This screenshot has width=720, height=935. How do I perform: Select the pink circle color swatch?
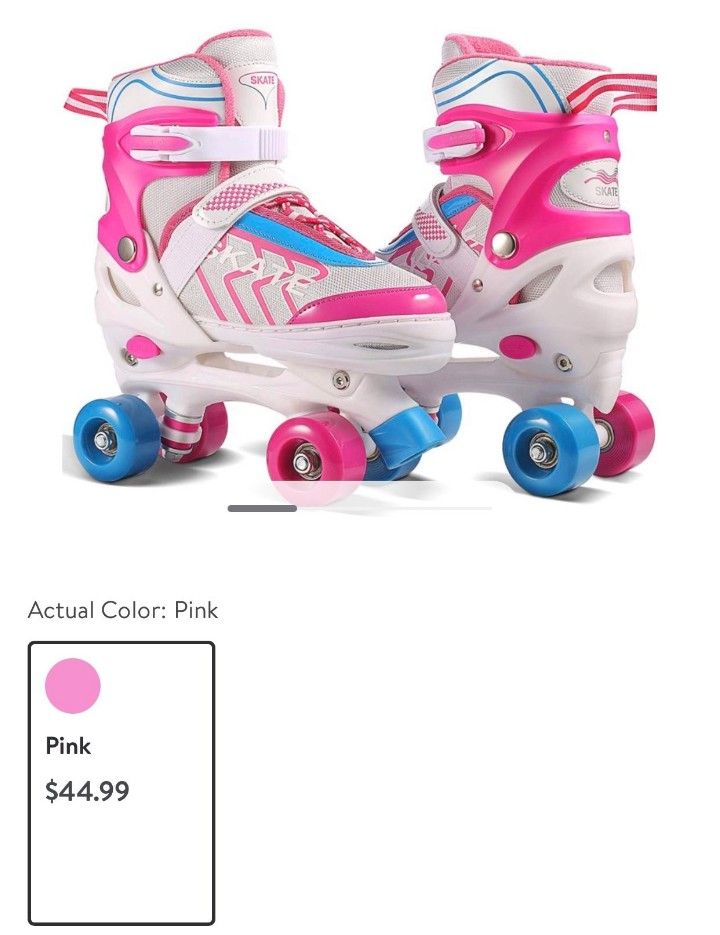(x=73, y=686)
